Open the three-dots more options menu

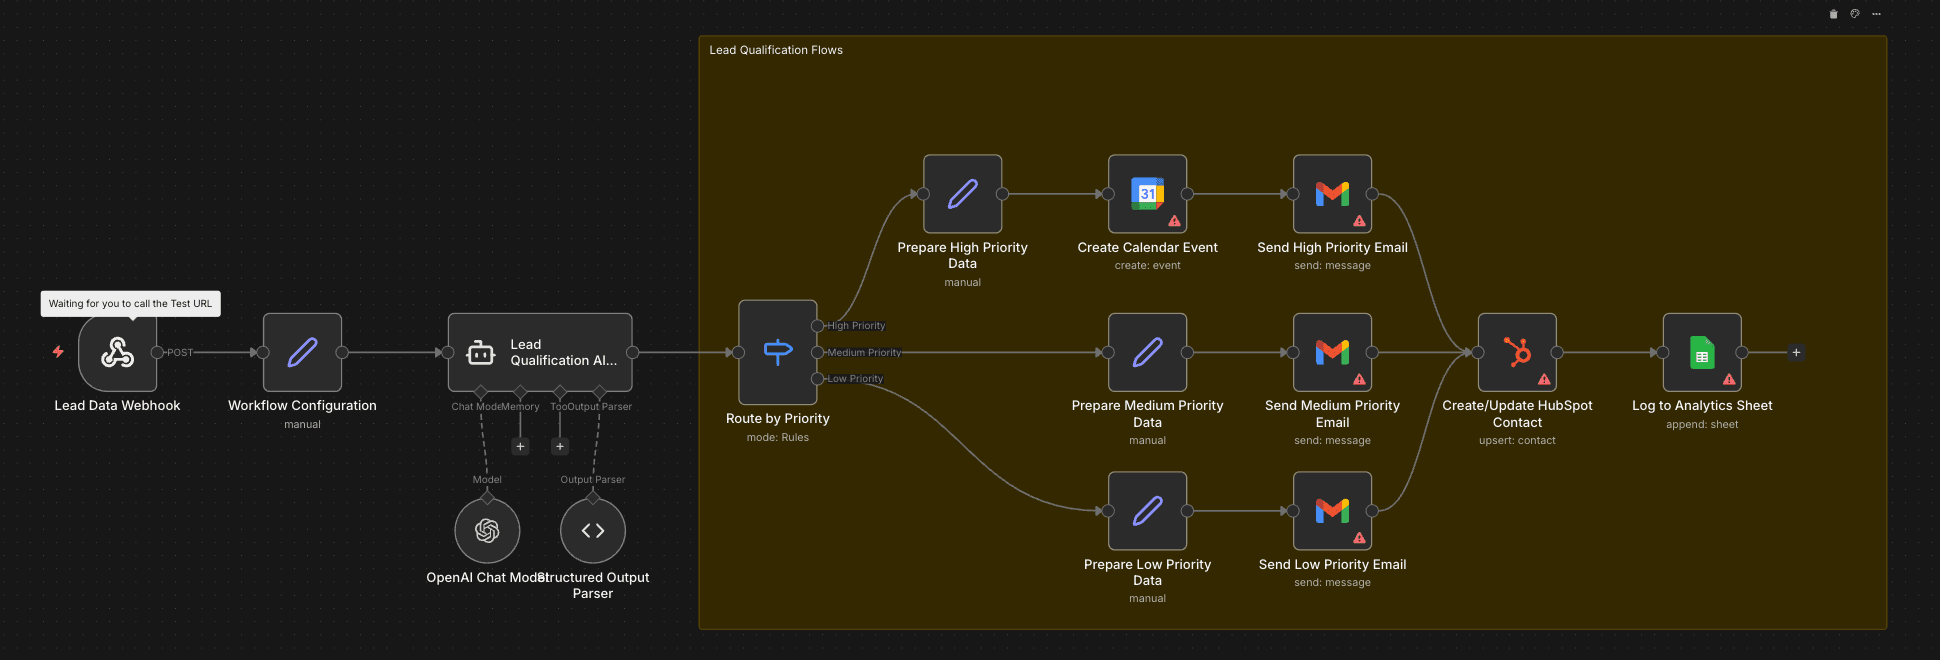pyautogui.click(x=1877, y=14)
